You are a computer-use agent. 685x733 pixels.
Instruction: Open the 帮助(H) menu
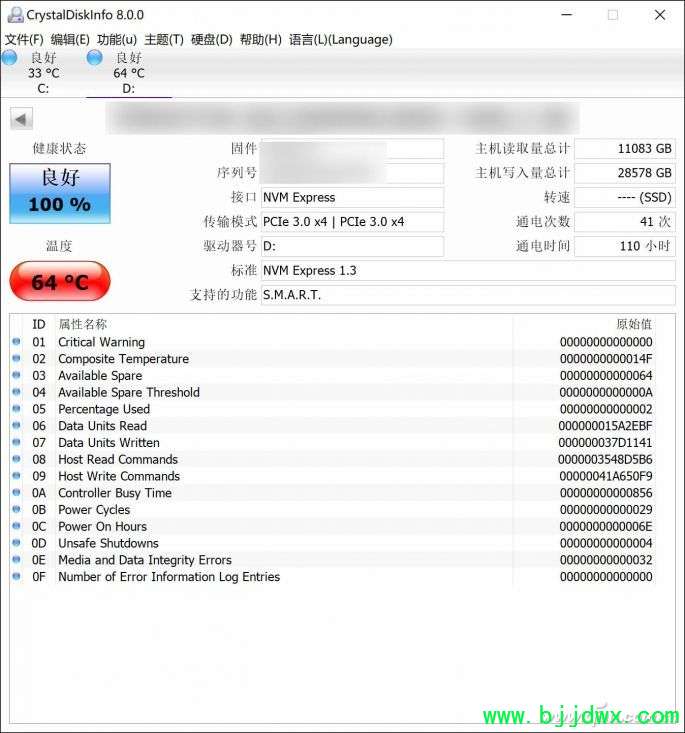tap(260, 40)
